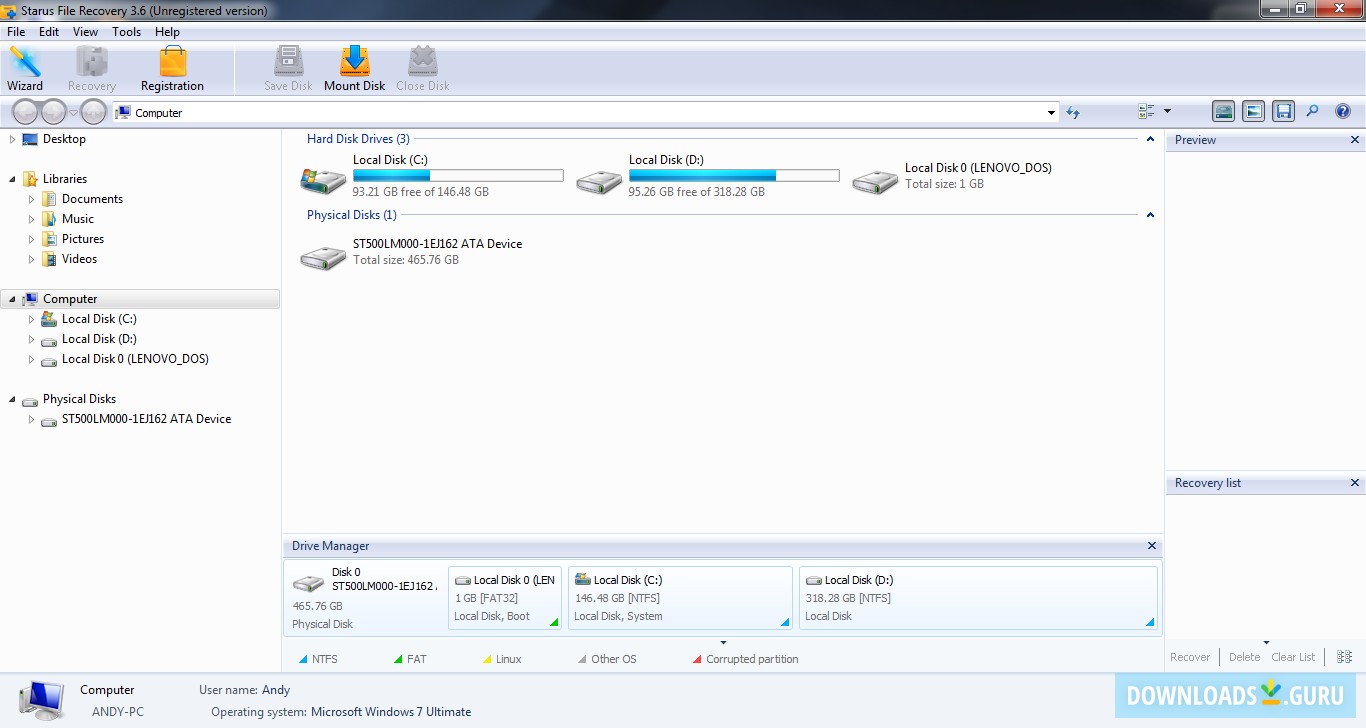Screen dimensions: 1366x728
Task: Expand Local Disk (D:) in the tree
Action: (32, 339)
